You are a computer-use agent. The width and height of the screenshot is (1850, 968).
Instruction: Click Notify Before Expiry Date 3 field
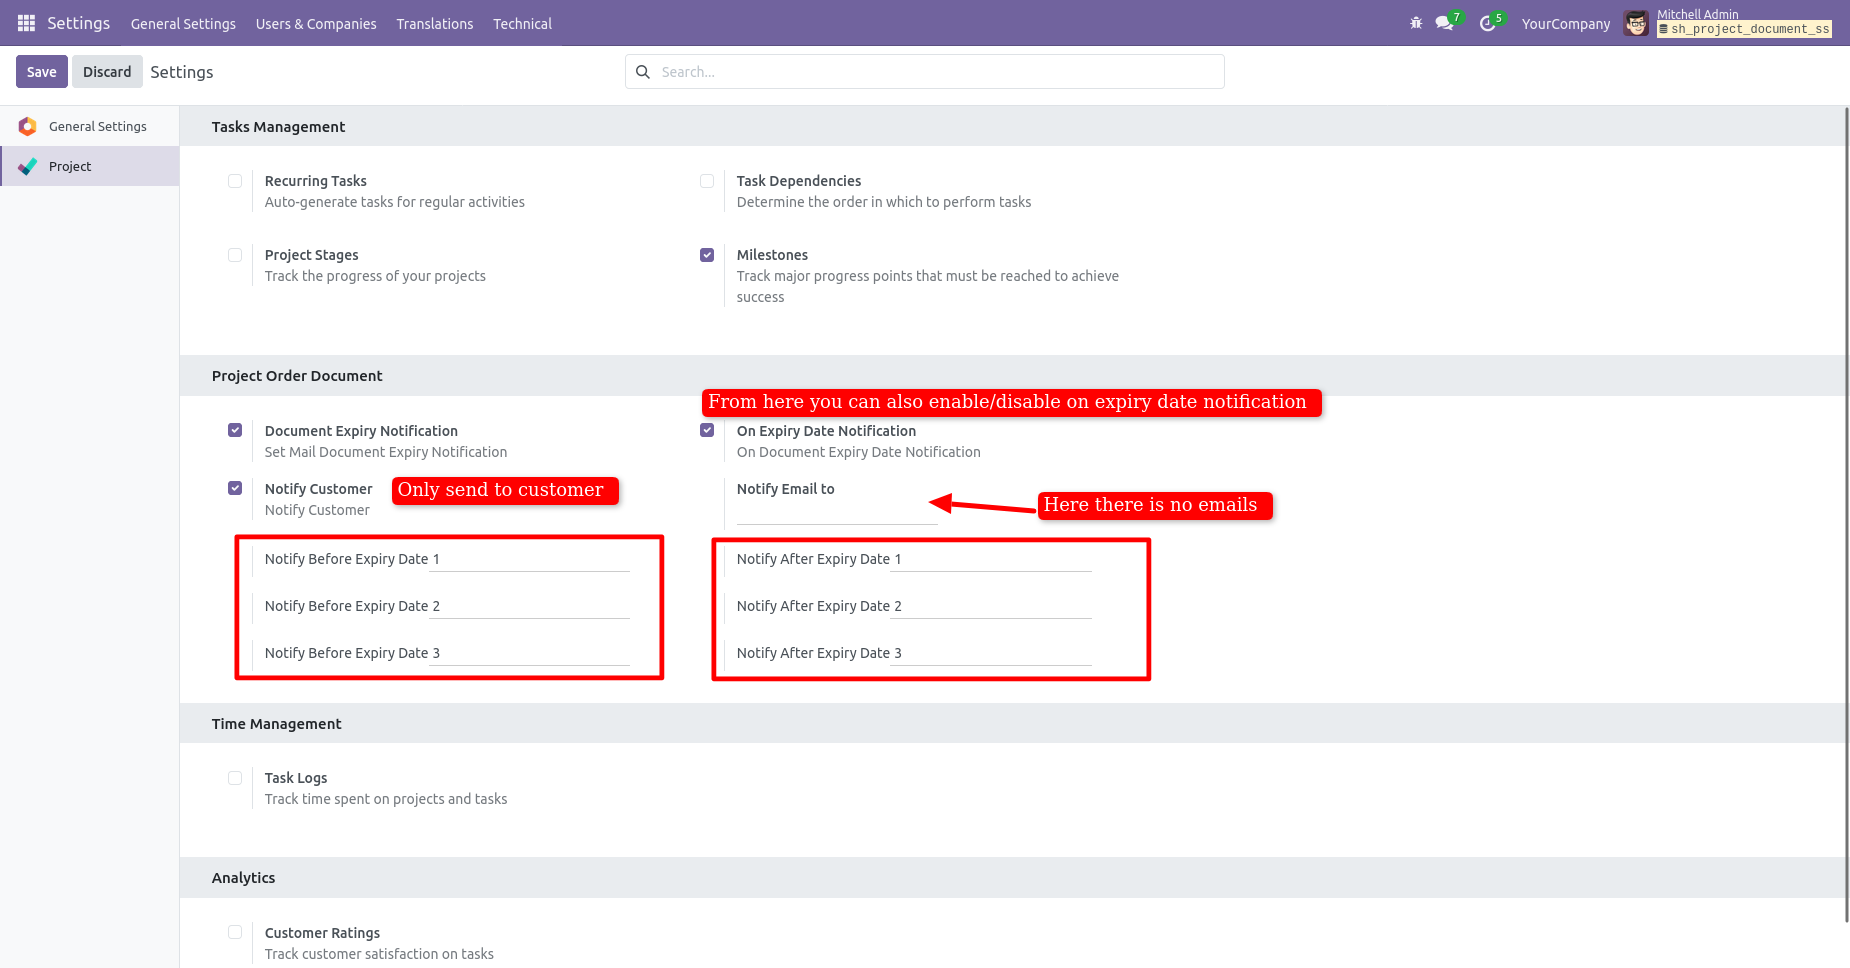(530, 654)
